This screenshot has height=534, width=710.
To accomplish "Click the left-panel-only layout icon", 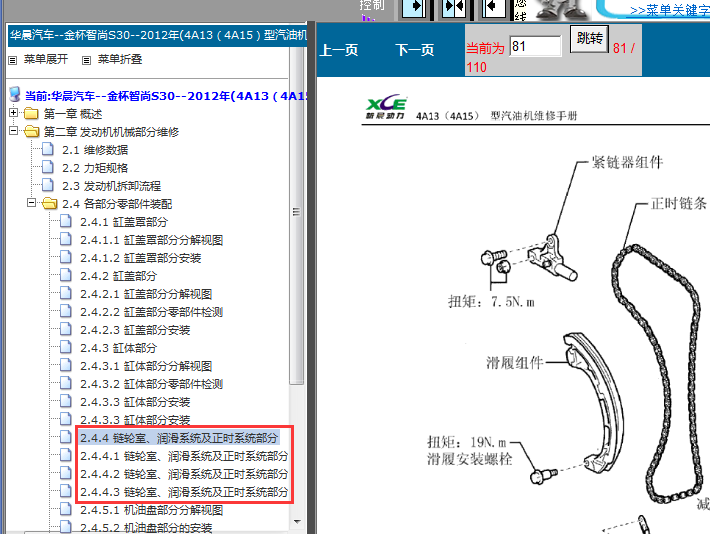I will pyautogui.click(x=414, y=8).
